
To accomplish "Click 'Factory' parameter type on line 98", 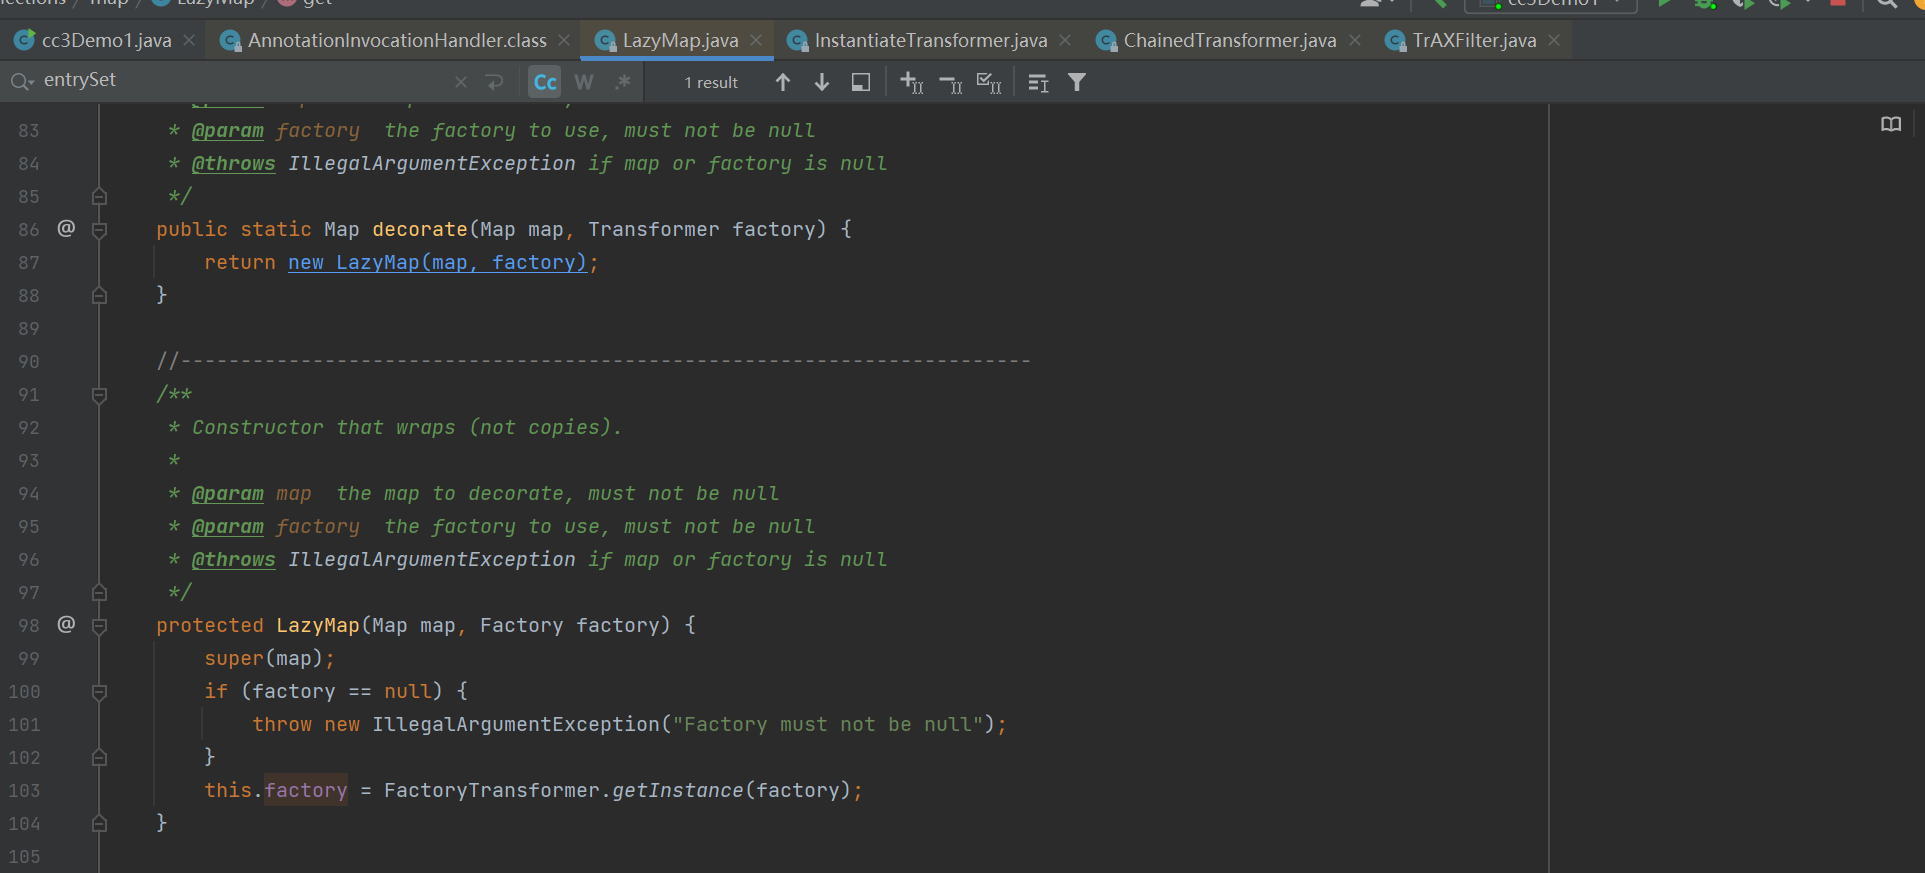I will [521, 625].
